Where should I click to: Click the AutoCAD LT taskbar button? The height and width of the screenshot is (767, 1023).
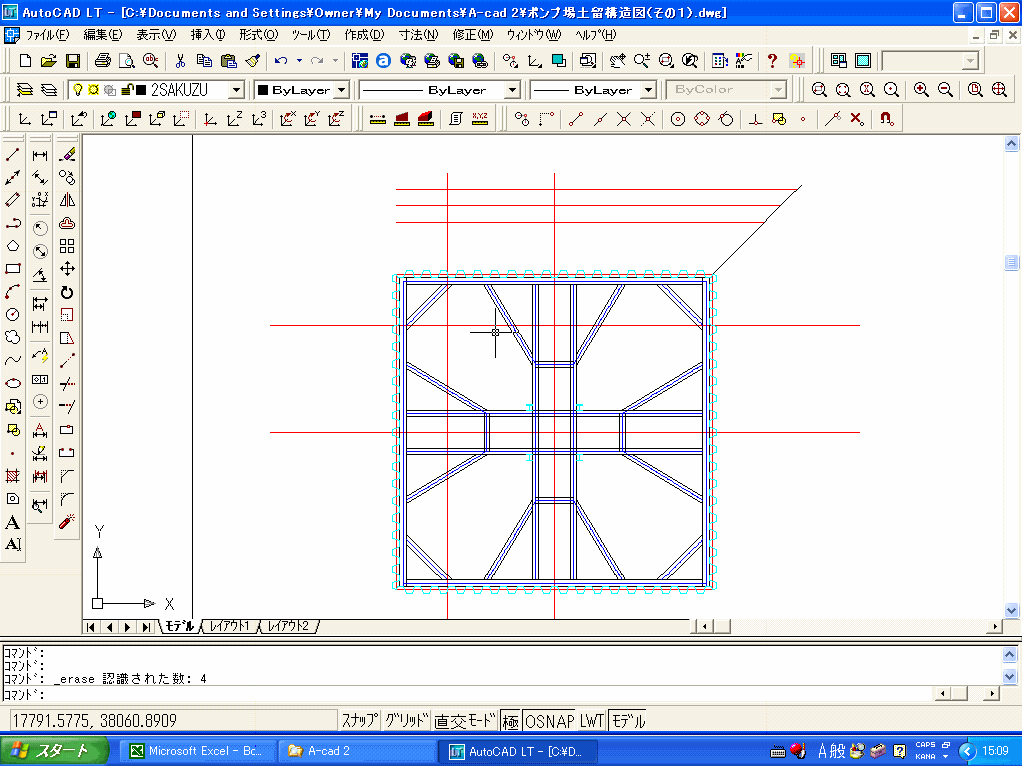pyautogui.click(x=517, y=751)
